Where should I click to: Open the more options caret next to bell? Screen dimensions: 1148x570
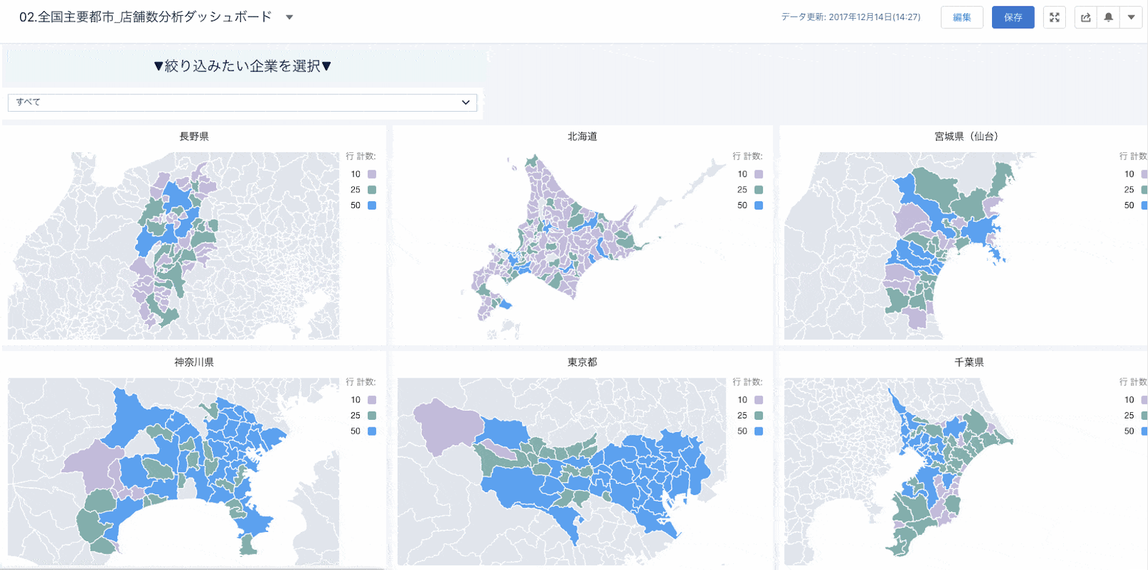pos(1130,18)
